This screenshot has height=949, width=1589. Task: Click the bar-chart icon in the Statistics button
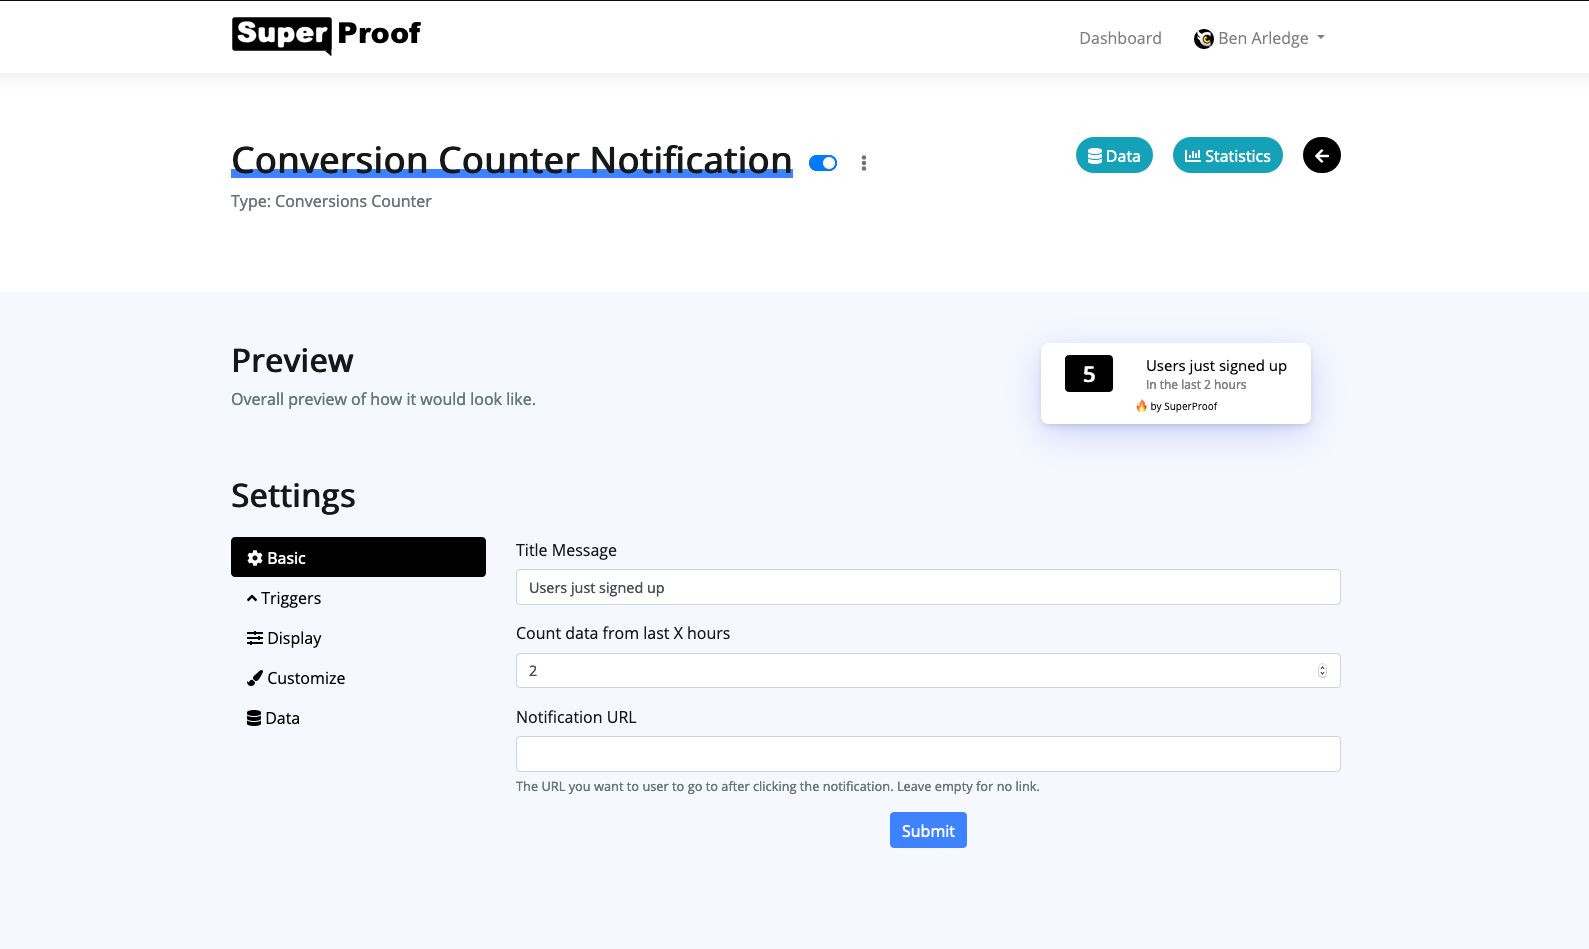[1194, 155]
